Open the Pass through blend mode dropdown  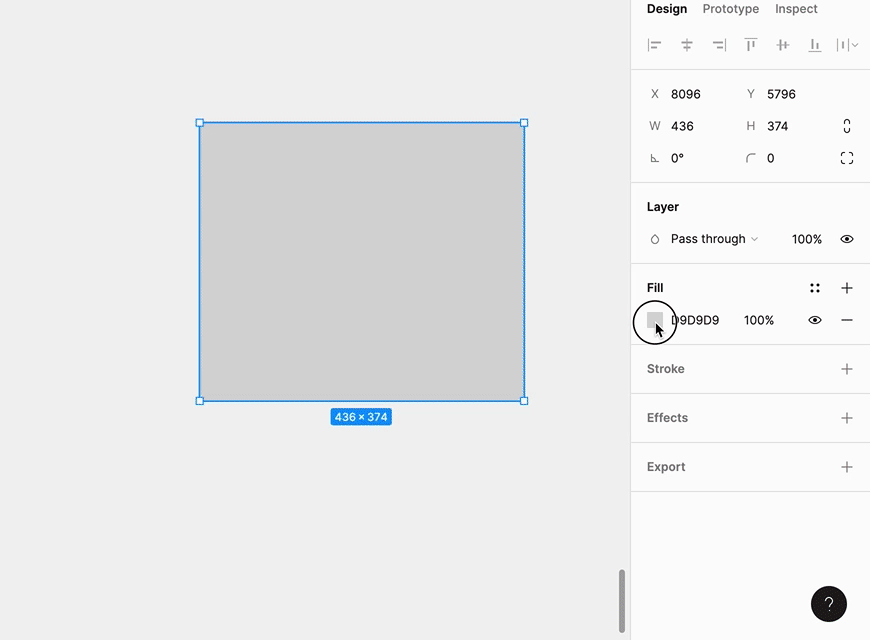click(x=714, y=239)
